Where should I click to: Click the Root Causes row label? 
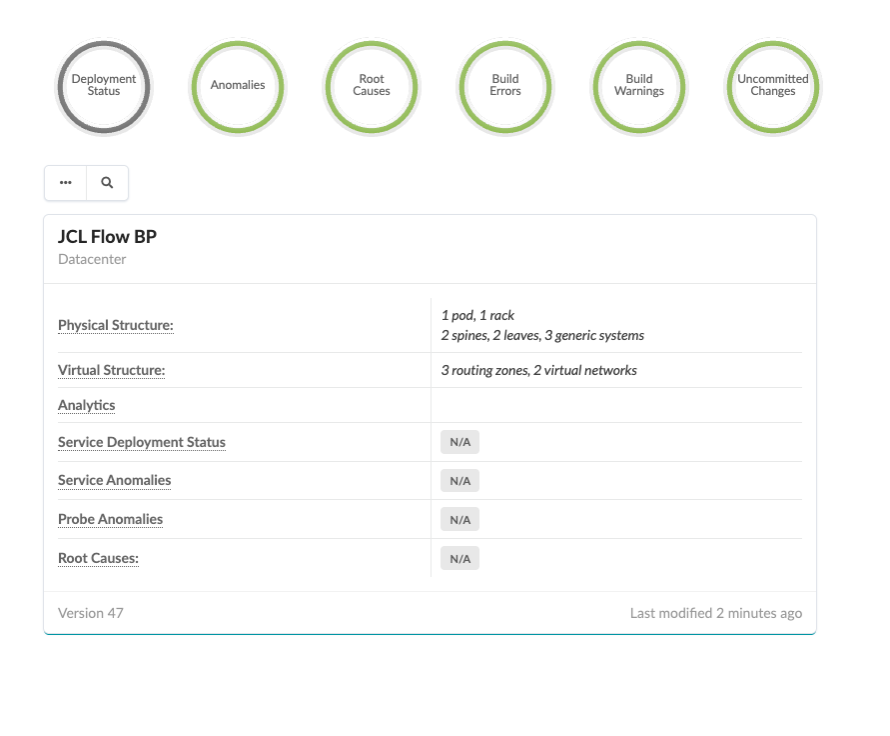click(x=98, y=559)
